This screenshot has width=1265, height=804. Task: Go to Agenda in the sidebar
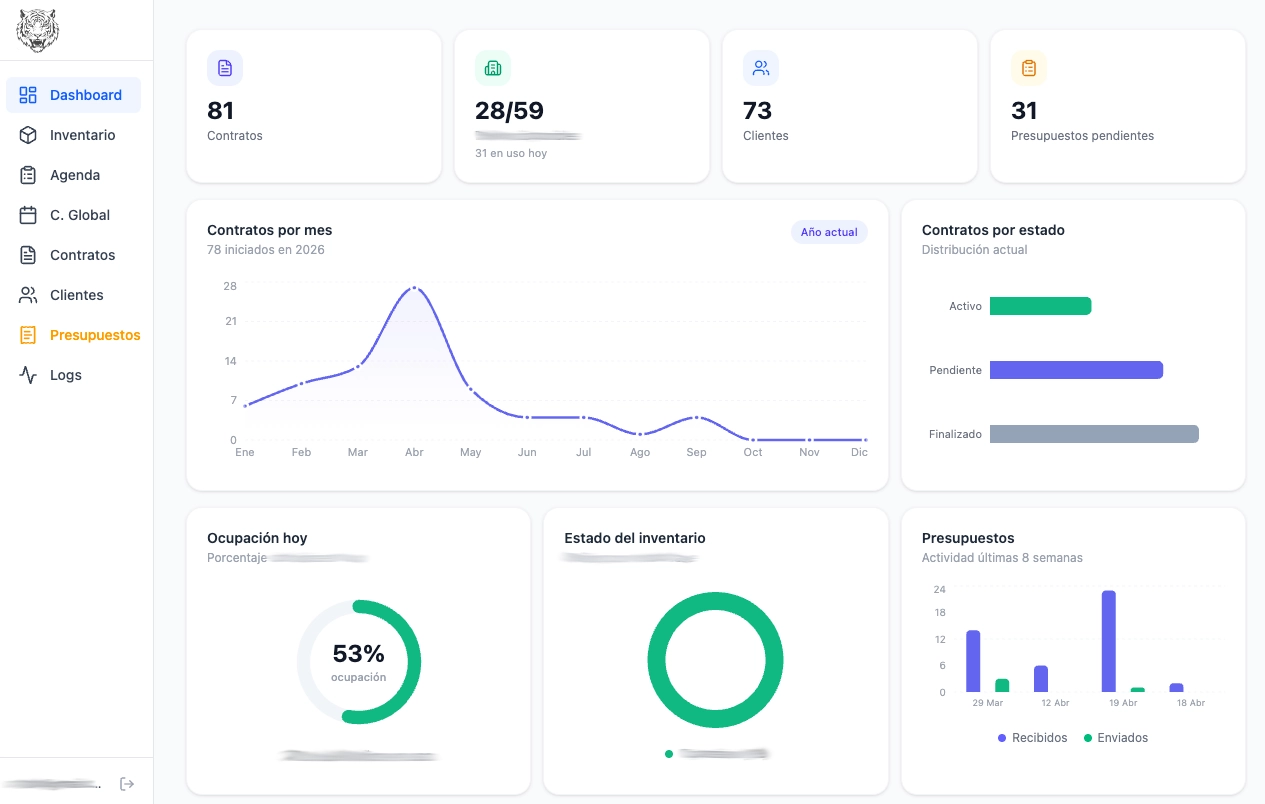[74, 175]
